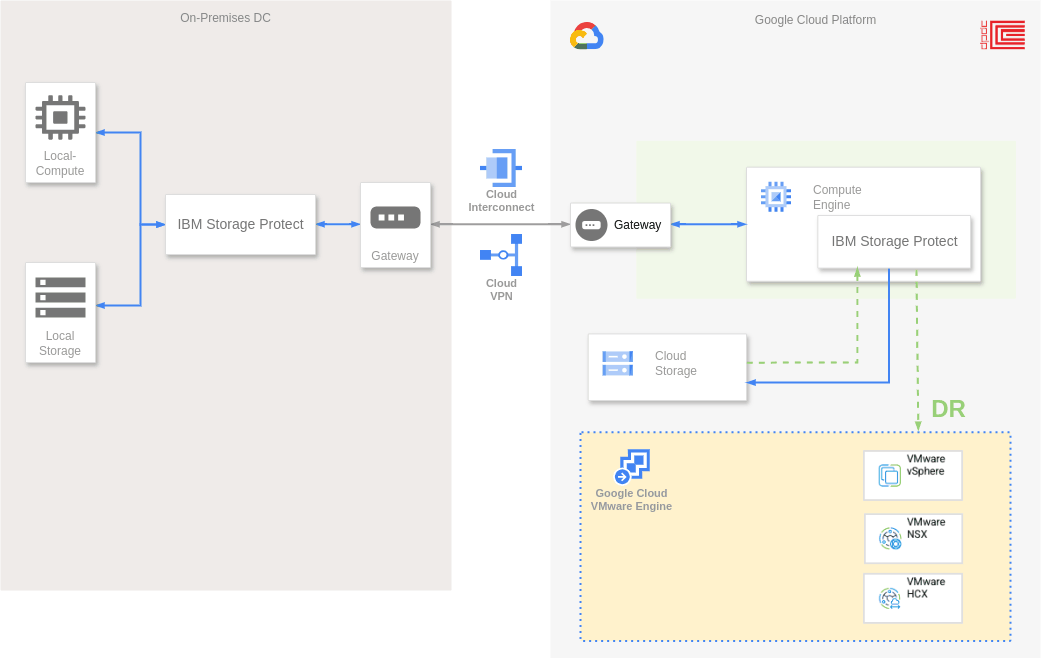Select the on-premises Gateway icon
The height and width of the screenshot is (658, 1041).
coord(395,218)
